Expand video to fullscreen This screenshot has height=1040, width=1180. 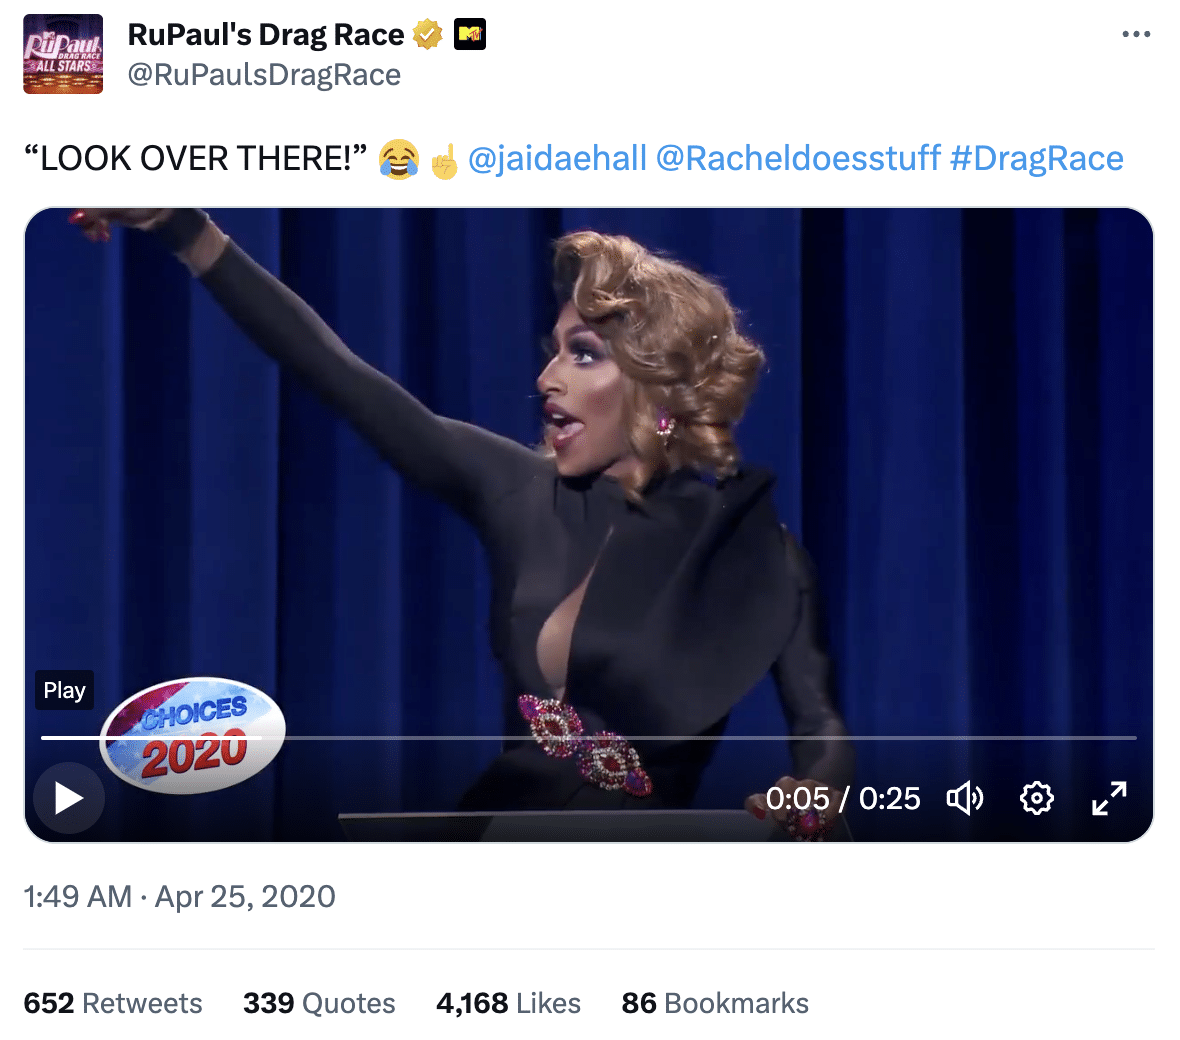1109,798
